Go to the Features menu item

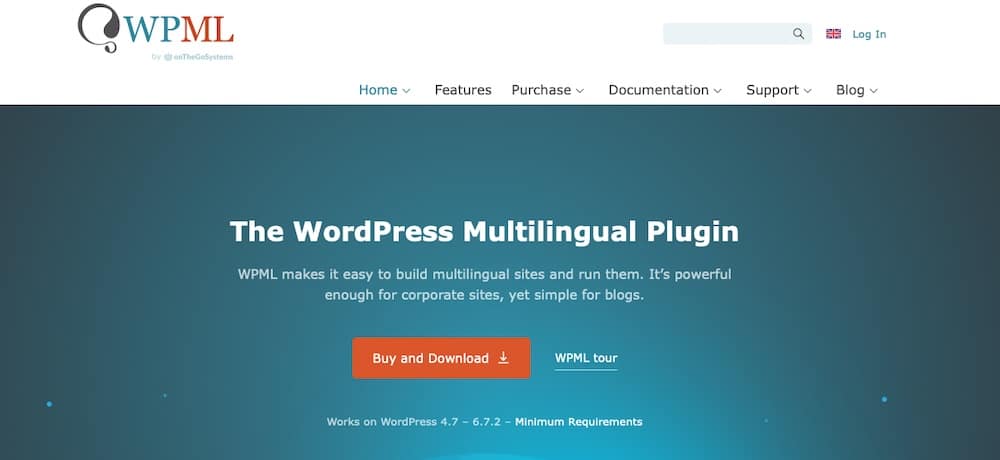pyautogui.click(x=463, y=90)
